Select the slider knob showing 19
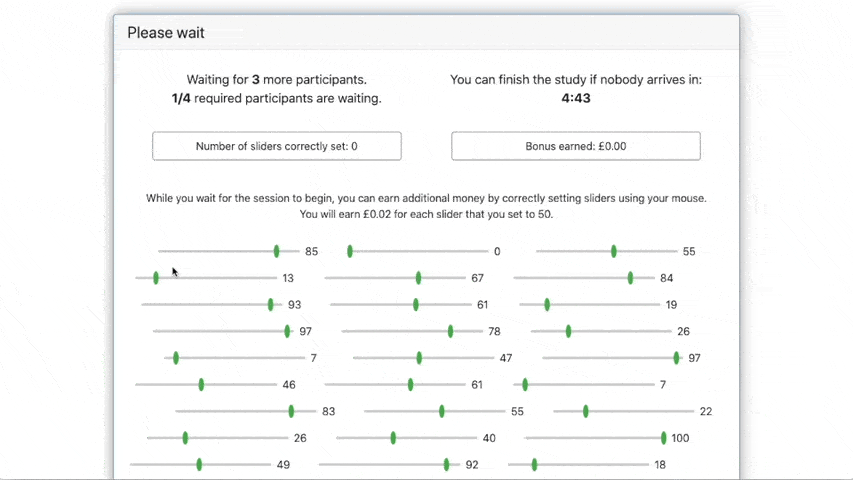This screenshot has width=853, height=480. [x=547, y=305]
